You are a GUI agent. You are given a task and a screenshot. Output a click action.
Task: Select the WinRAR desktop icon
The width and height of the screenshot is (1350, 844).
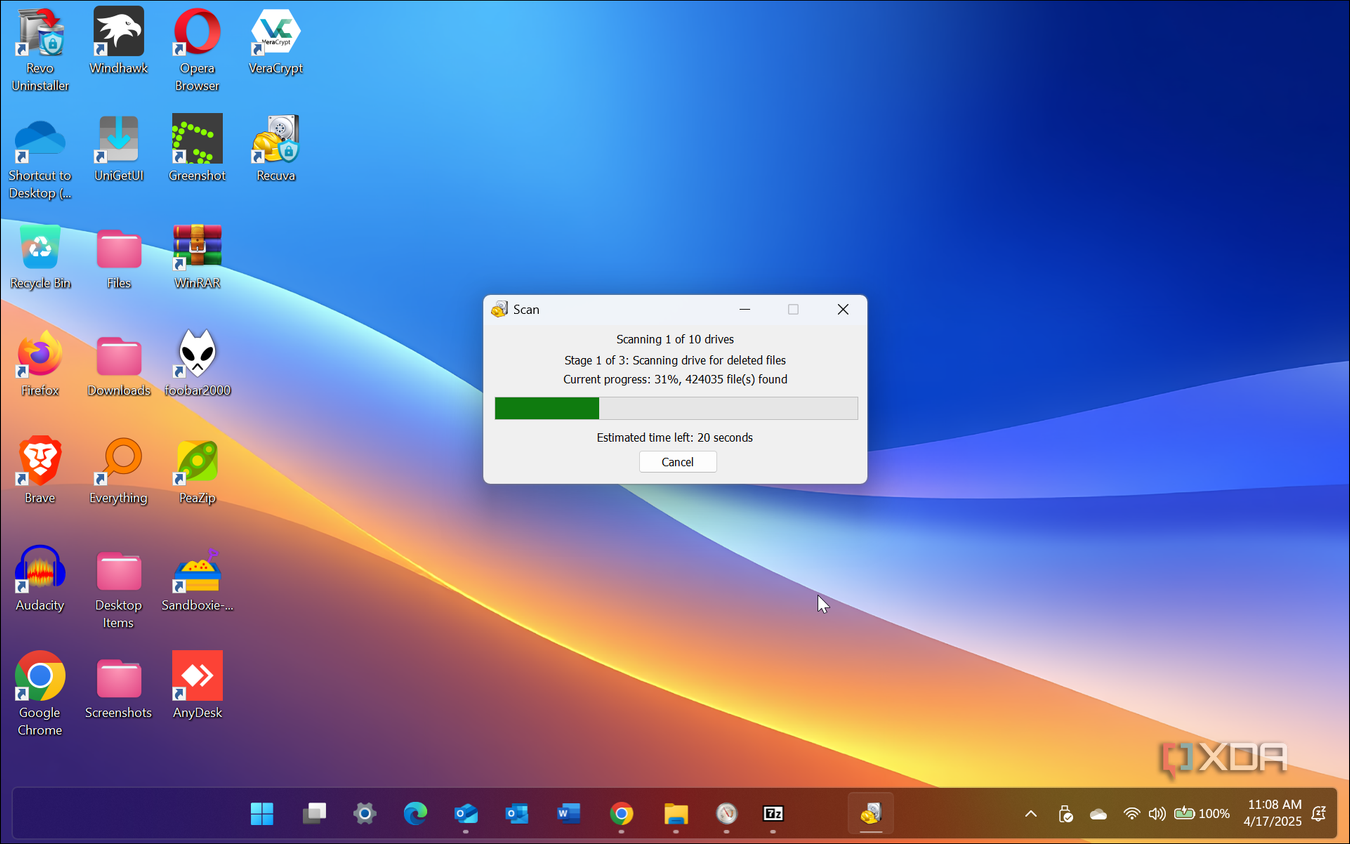pyautogui.click(x=197, y=257)
